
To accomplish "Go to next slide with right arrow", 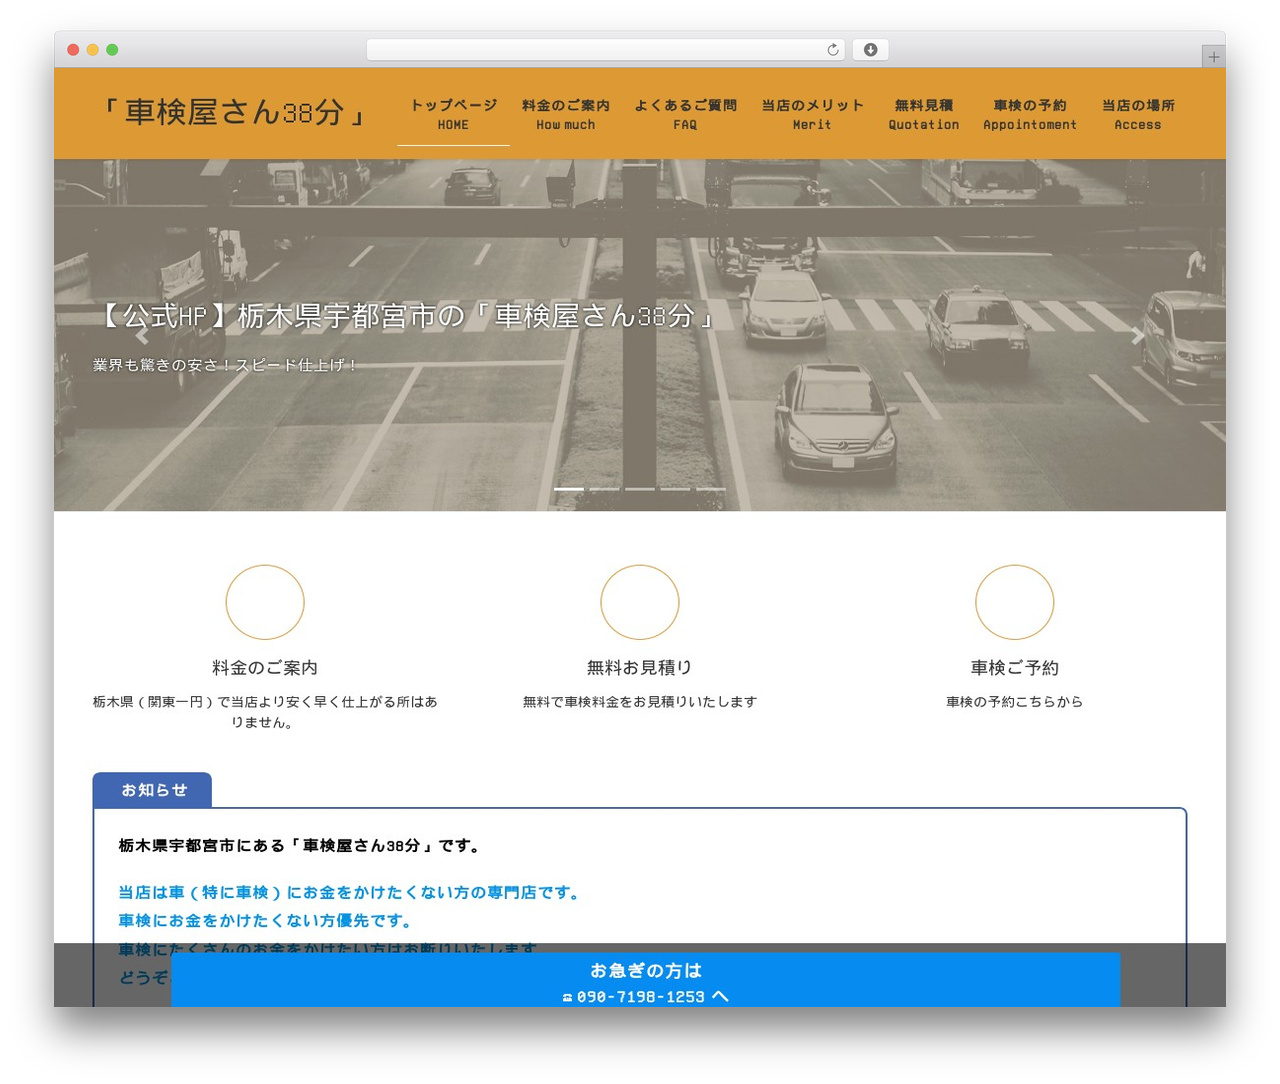I will tap(1137, 336).
